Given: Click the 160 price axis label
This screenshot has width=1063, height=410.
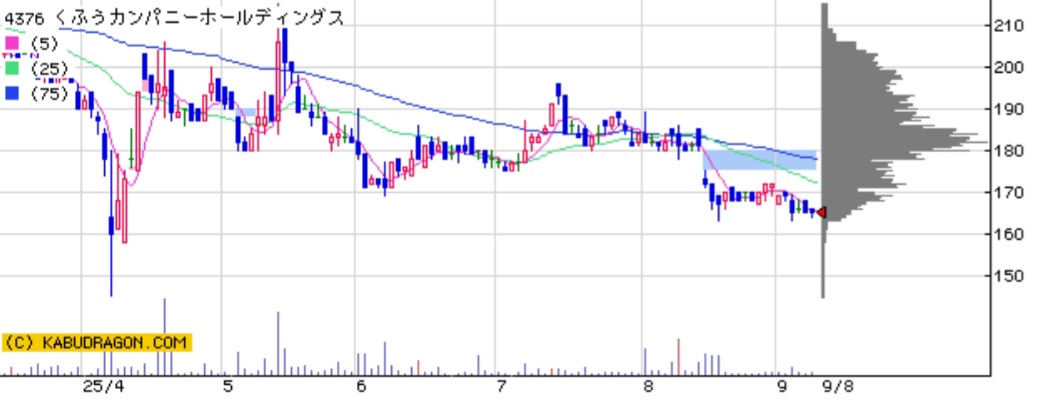Looking at the screenshot, I should pos(1010,234).
